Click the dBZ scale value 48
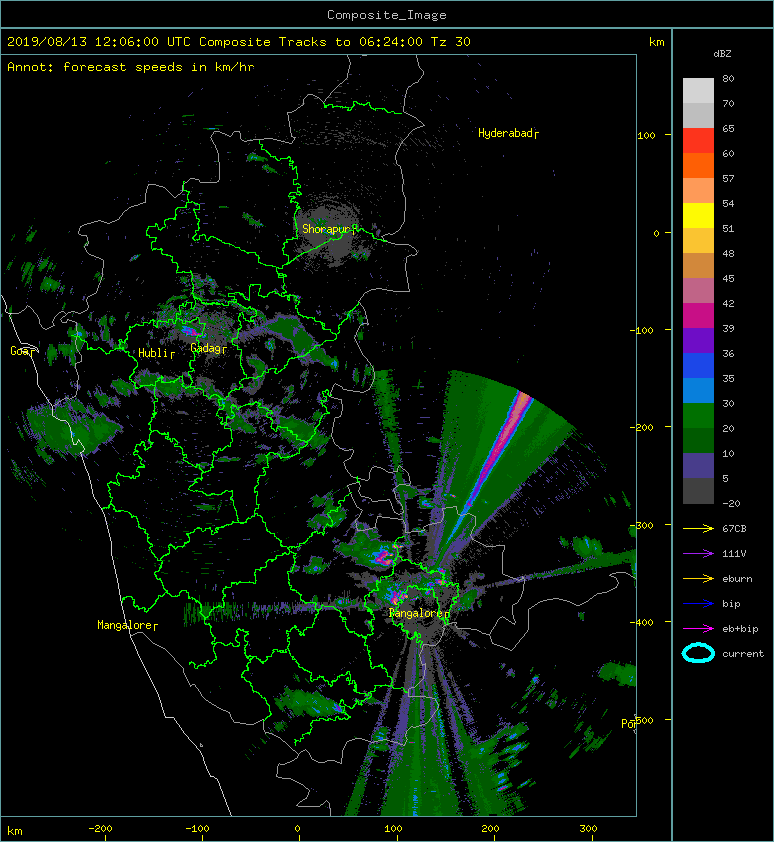The width and height of the screenshot is (774, 842). click(x=728, y=253)
